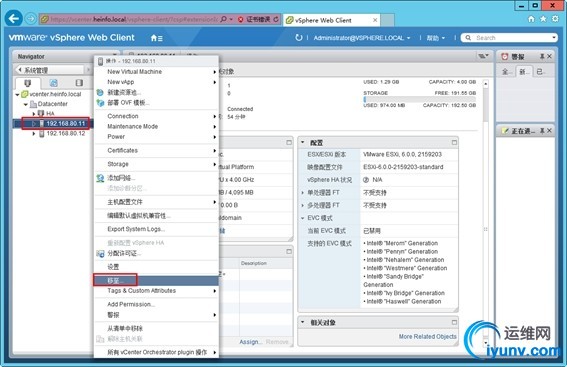Viewport: 567px width, 367px height.
Task: Select host 192.168.80.12 in the tree
Action: [66, 133]
